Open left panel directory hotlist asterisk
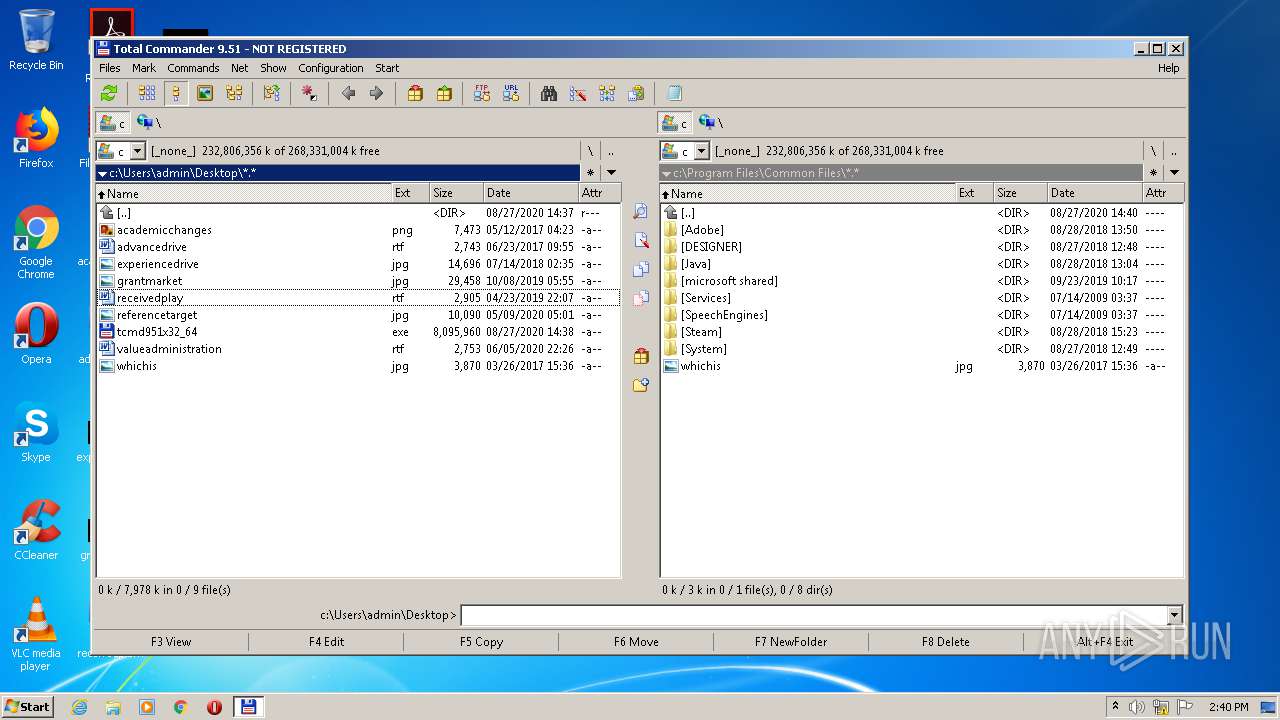 (591, 172)
